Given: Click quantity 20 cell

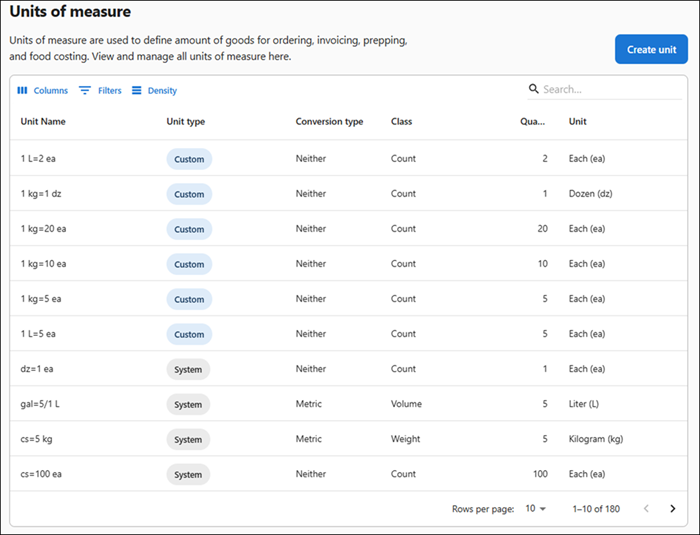Looking at the screenshot, I should coord(542,229).
